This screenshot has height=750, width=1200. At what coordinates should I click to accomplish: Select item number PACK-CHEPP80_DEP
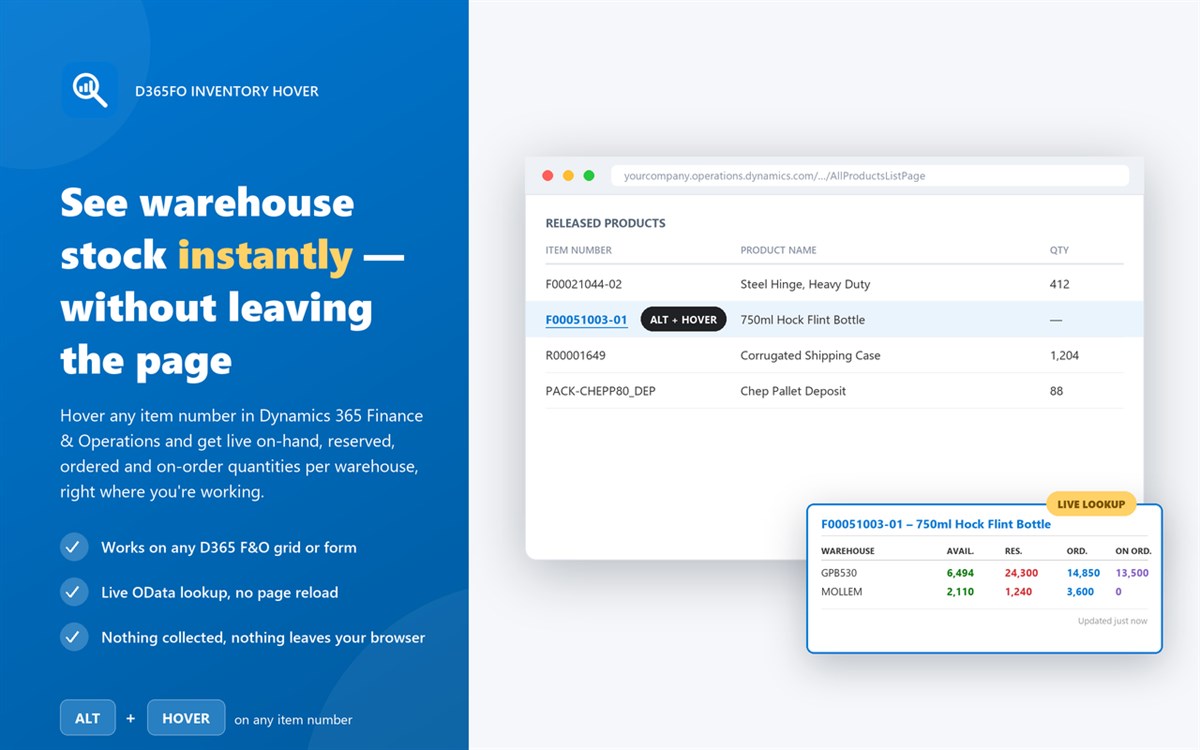pos(600,391)
